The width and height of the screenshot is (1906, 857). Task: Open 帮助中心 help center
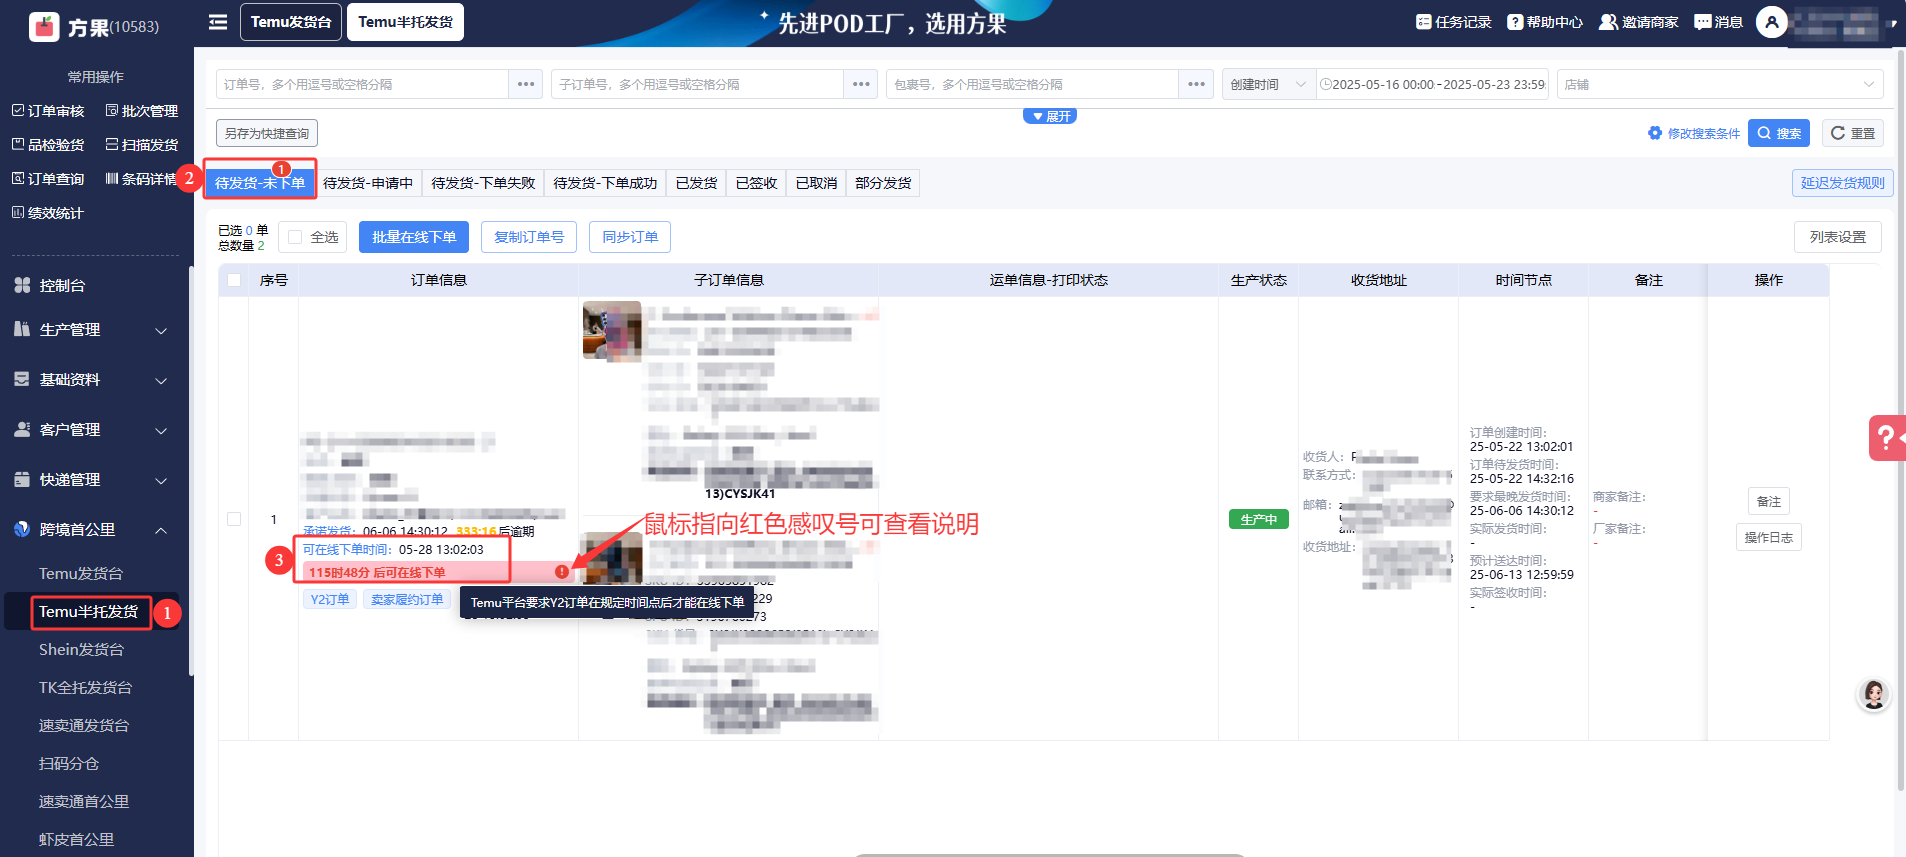tap(1545, 22)
